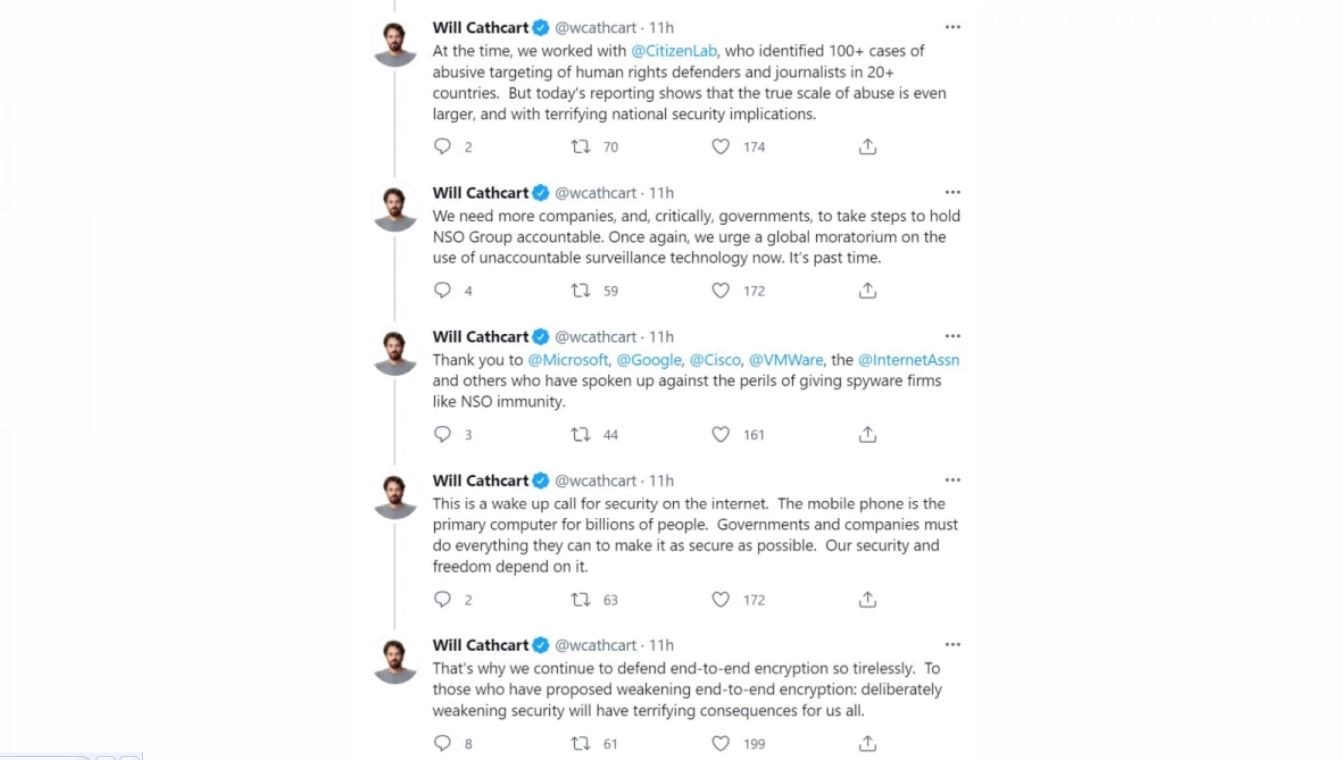
Task: Like the tweet about CitizenLab findings
Action: coord(719,147)
